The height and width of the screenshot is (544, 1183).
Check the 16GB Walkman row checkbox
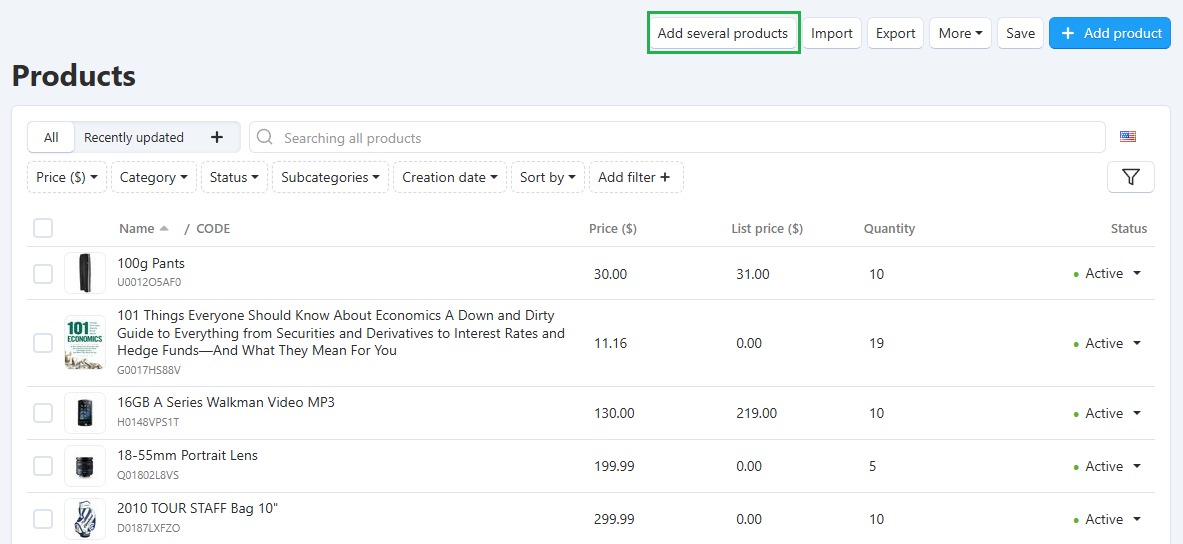(x=43, y=413)
